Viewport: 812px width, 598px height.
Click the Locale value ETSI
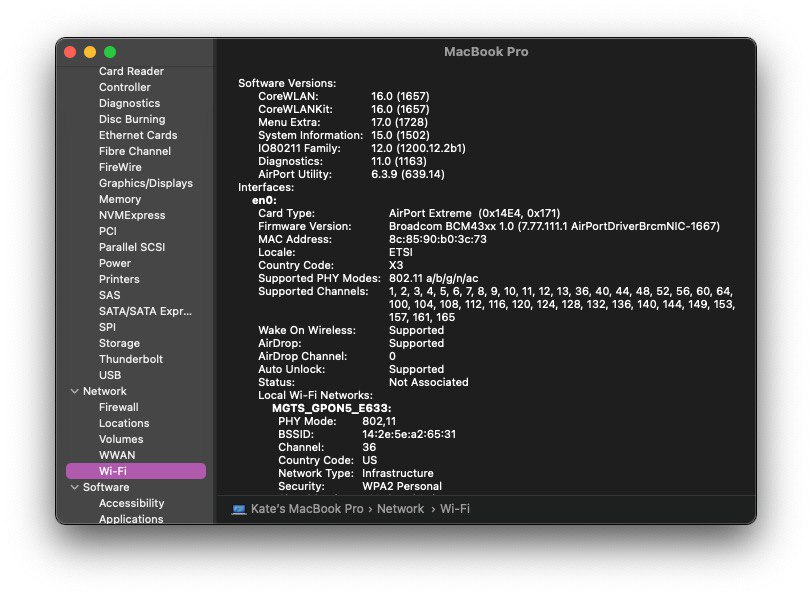pyautogui.click(x=401, y=253)
